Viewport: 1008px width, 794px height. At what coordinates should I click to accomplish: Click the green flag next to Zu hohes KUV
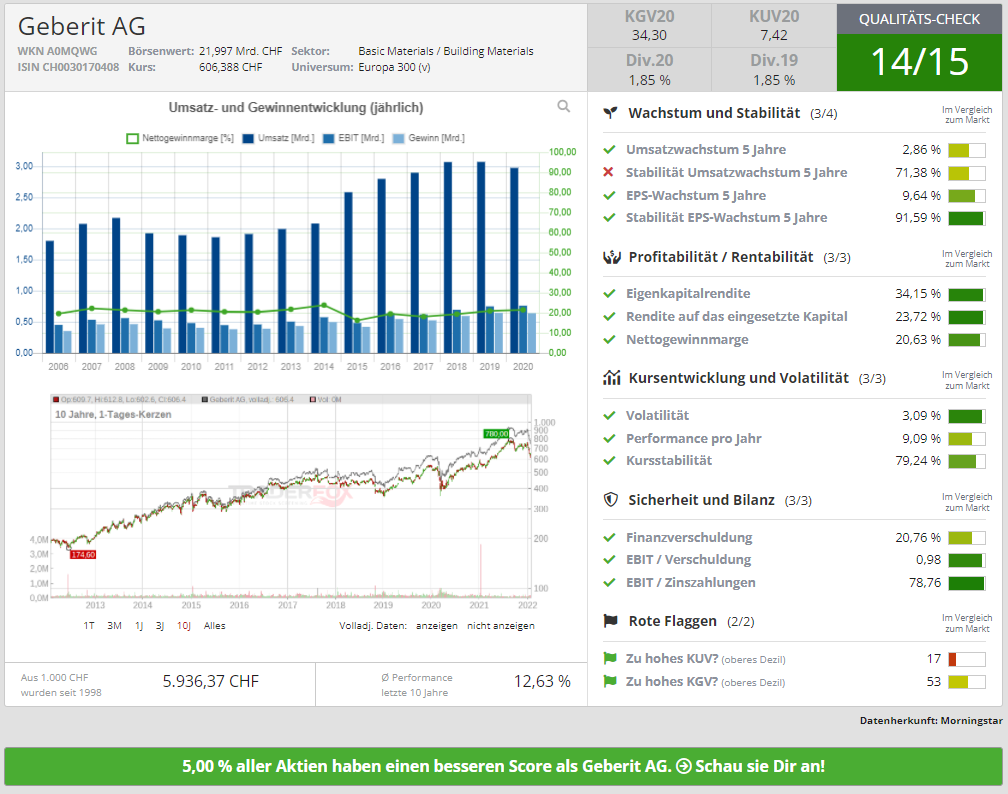(x=610, y=658)
